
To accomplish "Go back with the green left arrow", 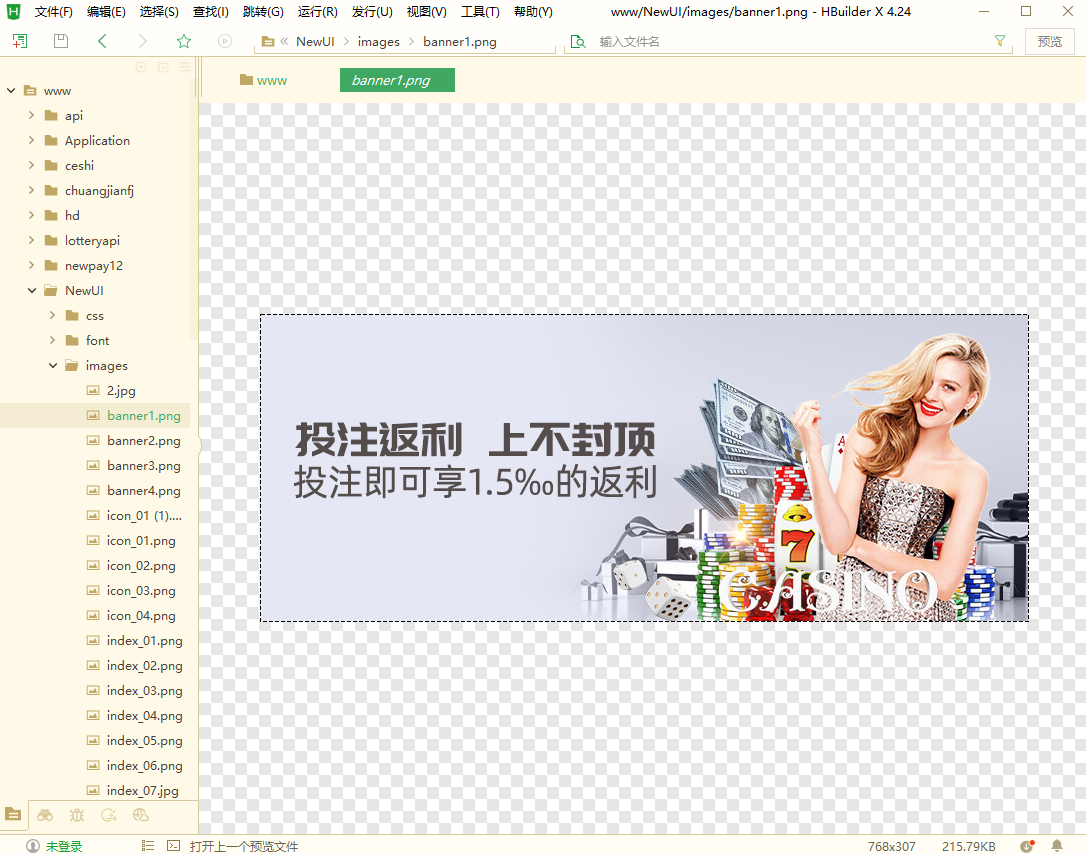I will (102, 41).
